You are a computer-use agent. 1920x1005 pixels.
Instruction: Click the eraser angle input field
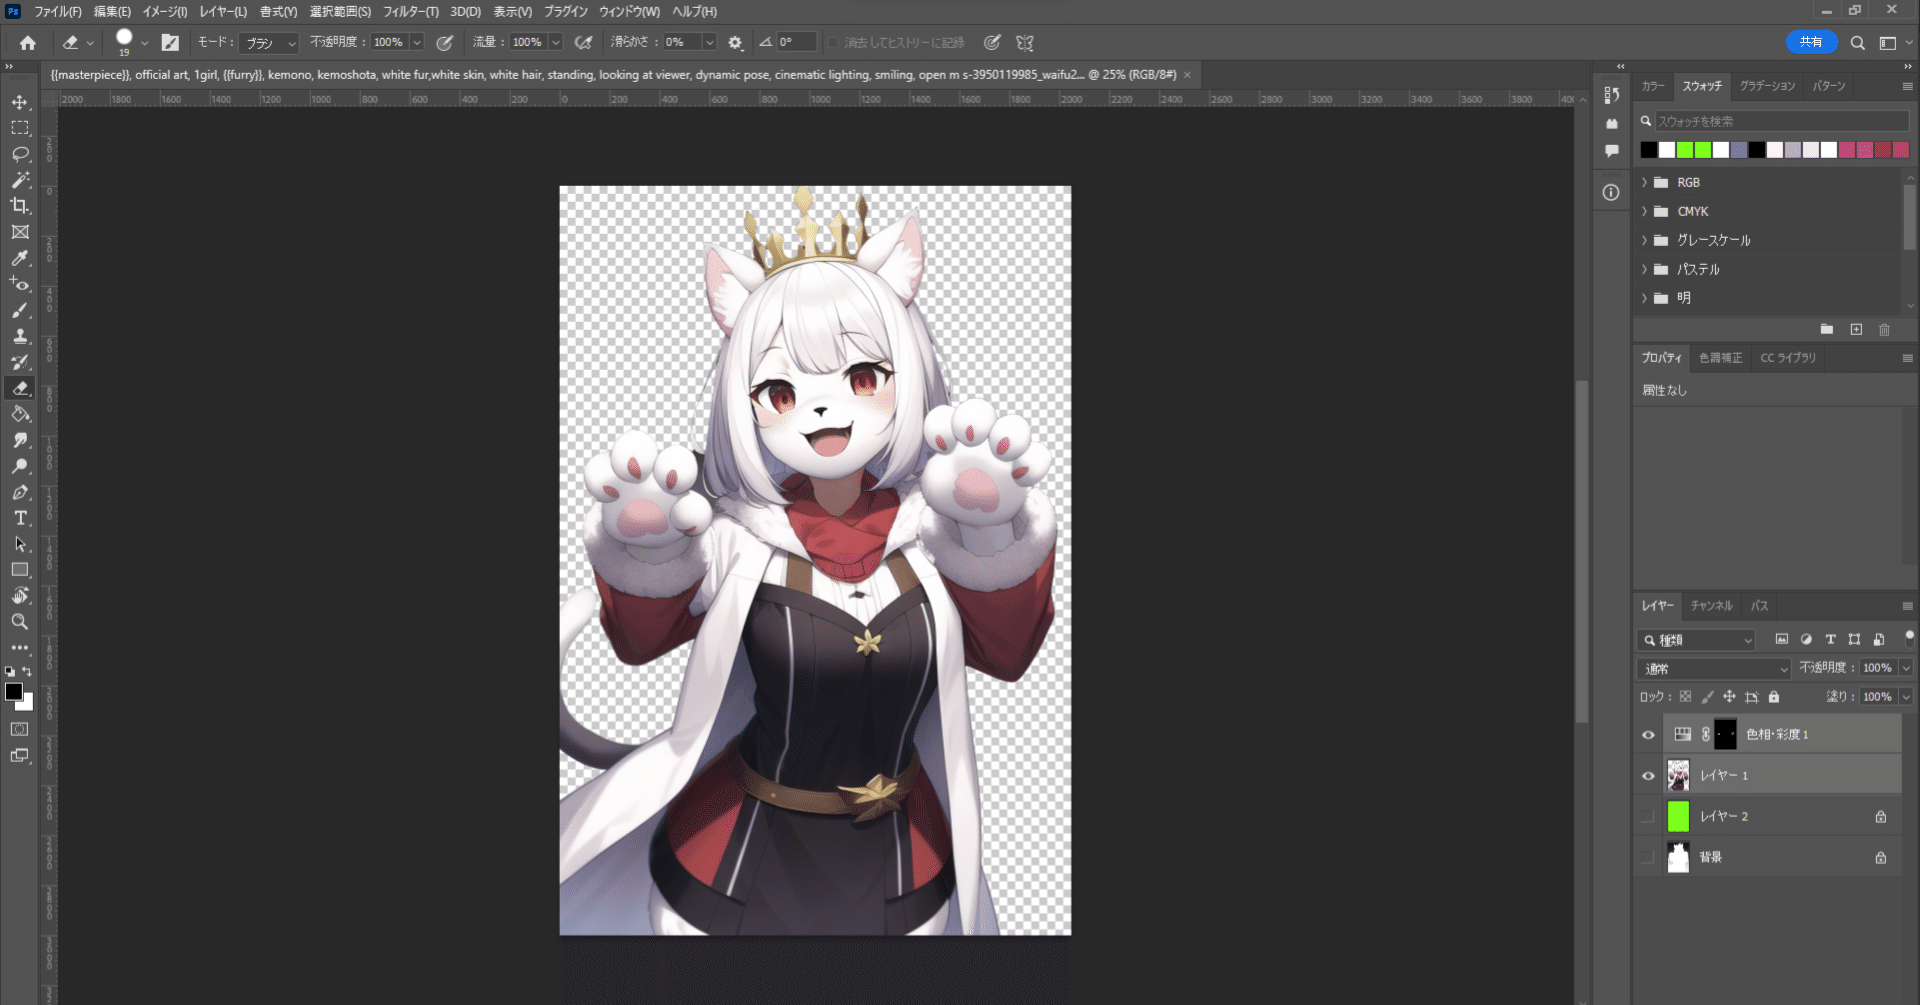796,43
